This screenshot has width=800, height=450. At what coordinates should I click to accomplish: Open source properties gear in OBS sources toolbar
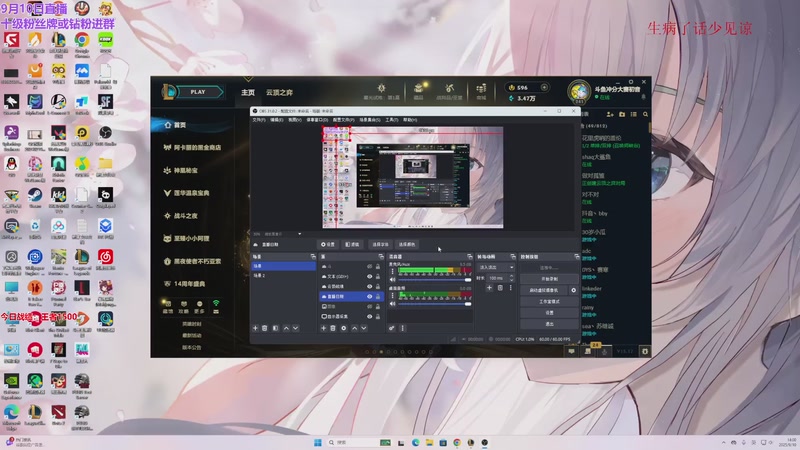click(343, 328)
